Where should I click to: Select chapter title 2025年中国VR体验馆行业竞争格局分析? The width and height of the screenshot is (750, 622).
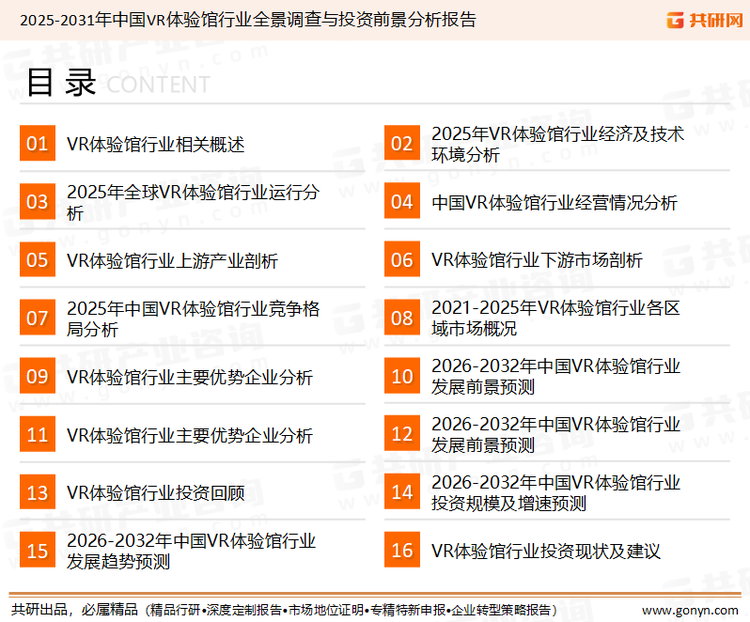click(193, 319)
